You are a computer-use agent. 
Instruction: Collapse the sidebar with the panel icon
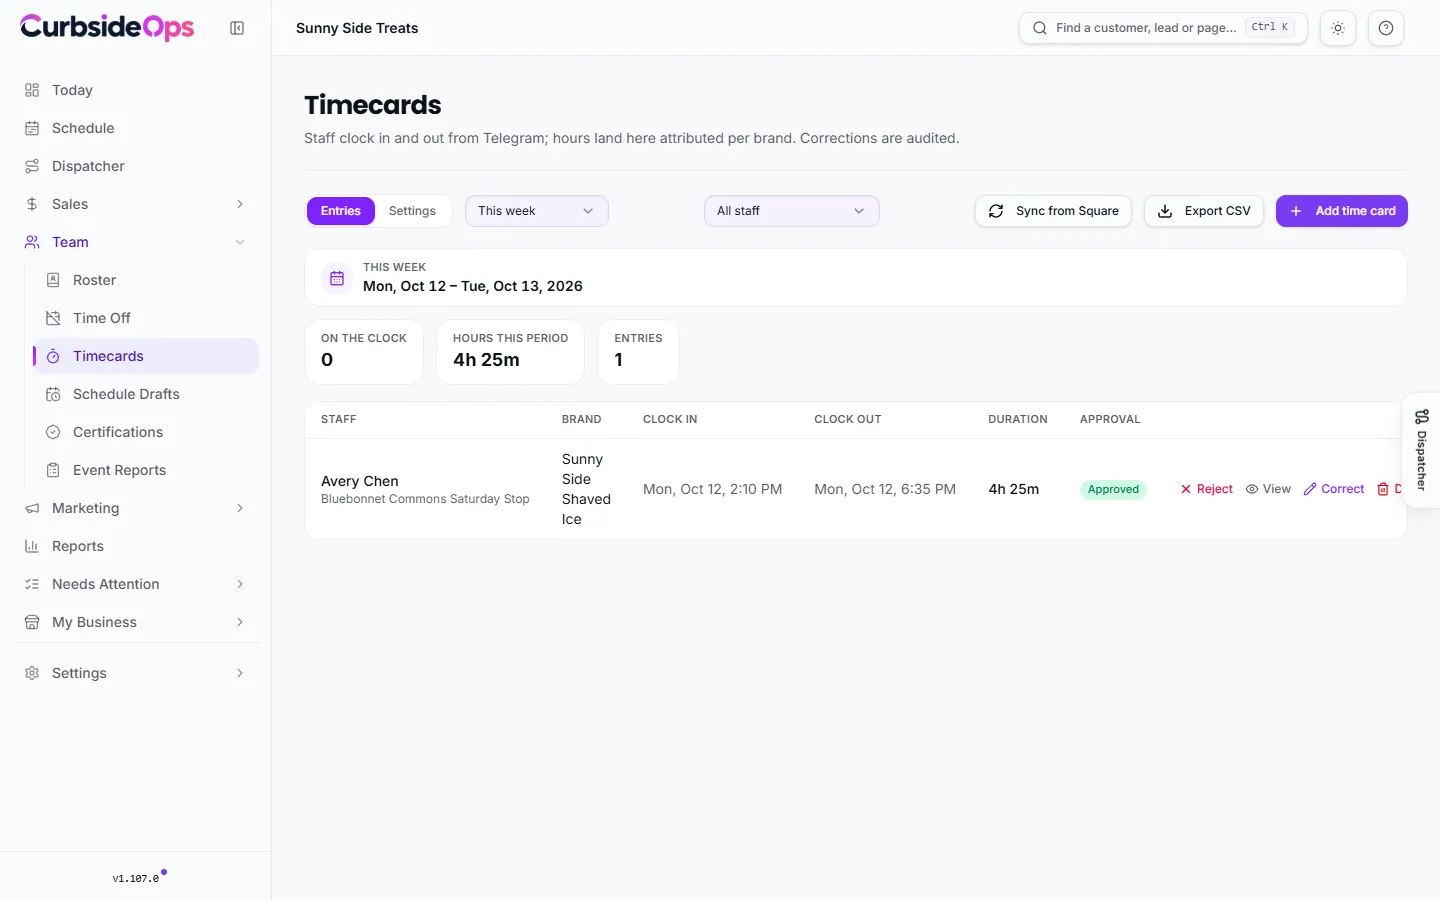point(237,28)
